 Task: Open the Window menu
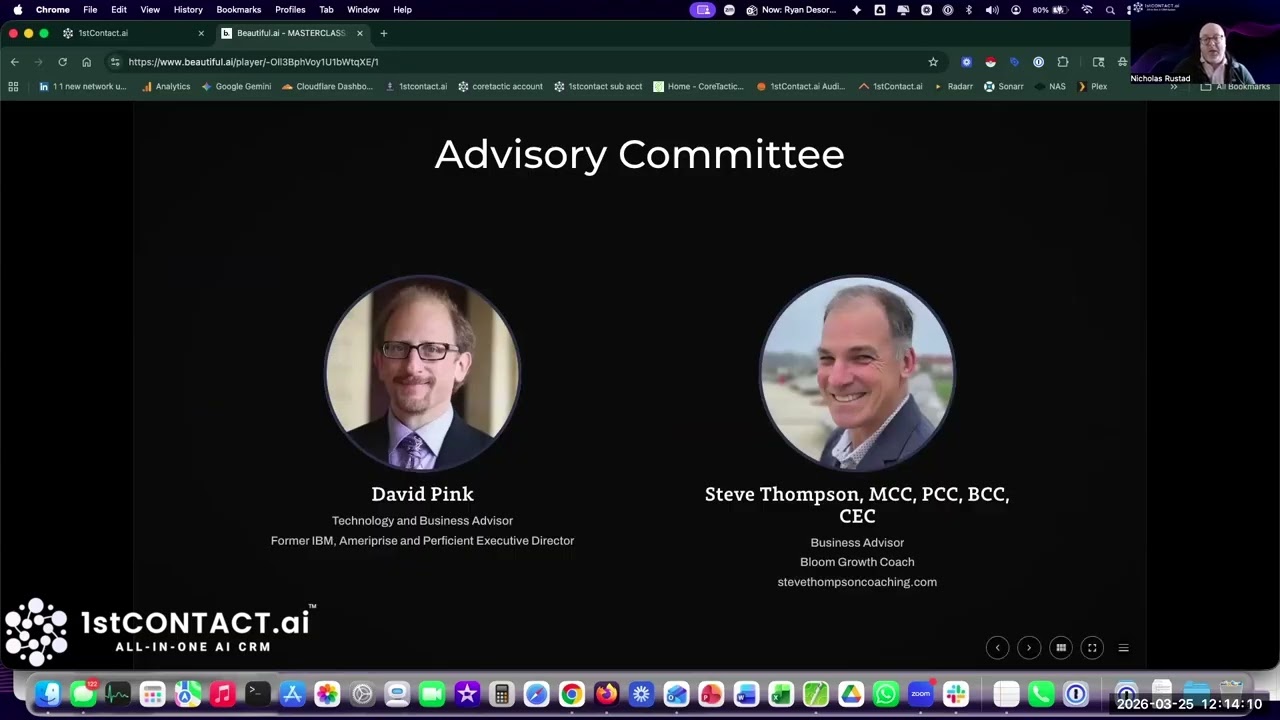(363, 9)
